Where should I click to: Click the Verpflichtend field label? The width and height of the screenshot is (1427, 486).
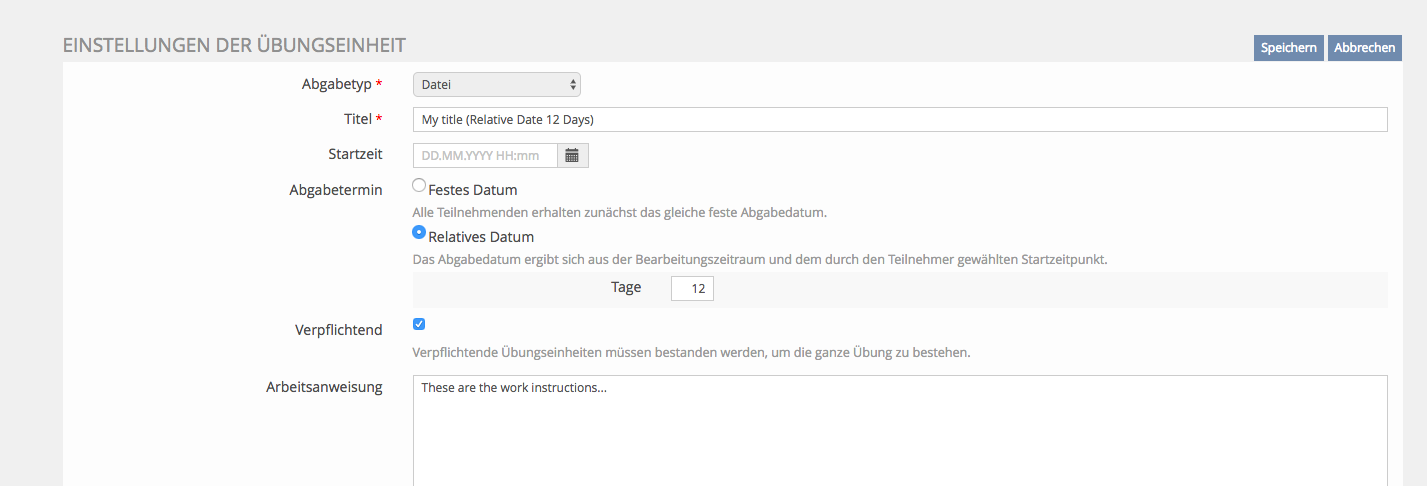tap(338, 330)
